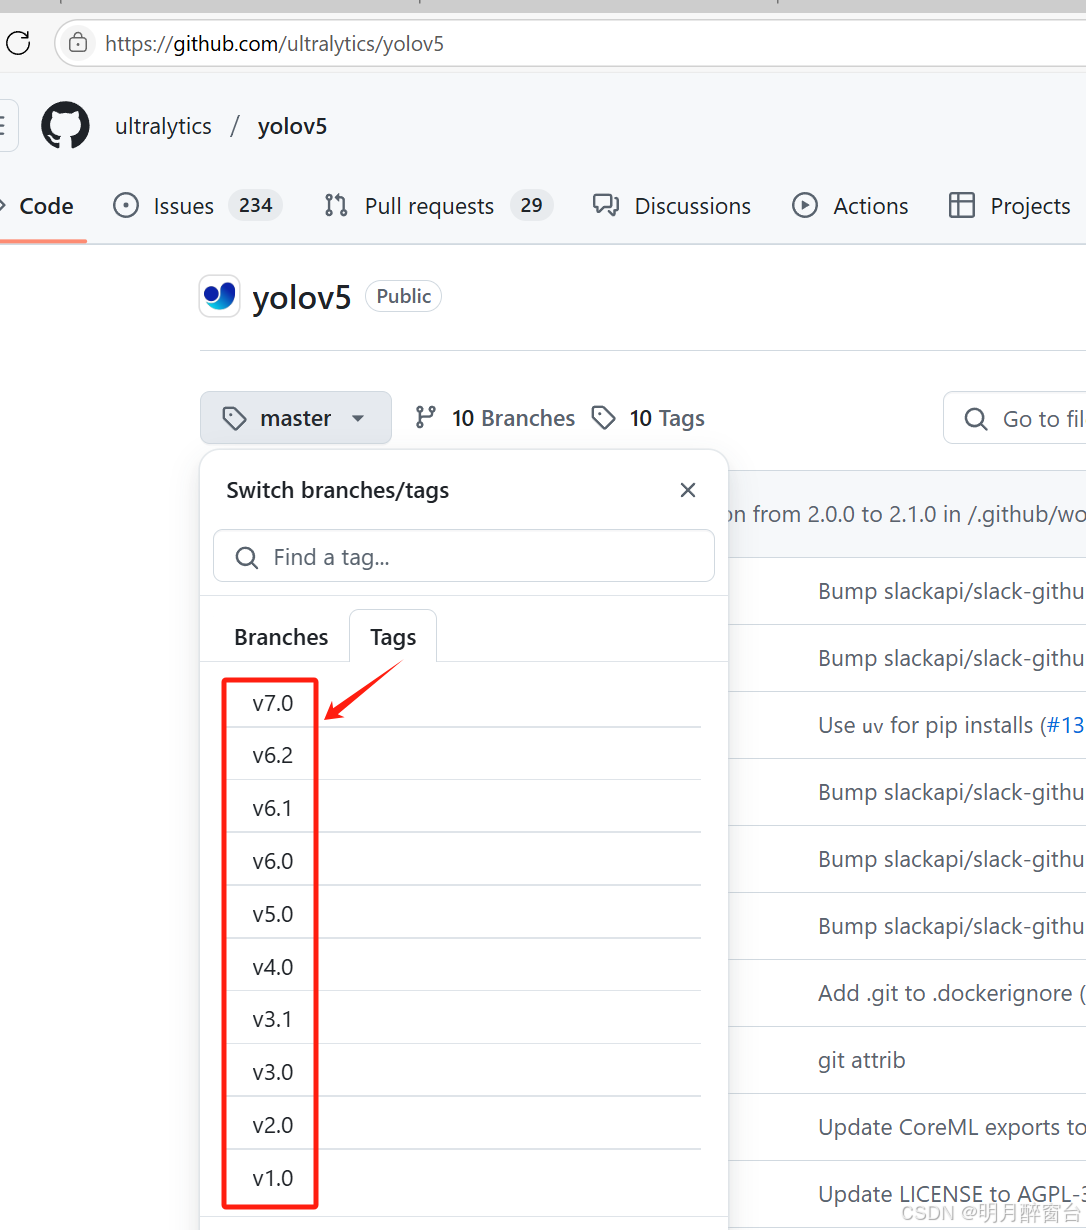This screenshot has width=1086, height=1230.
Task: Select tag v2.0
Action: tap(464, 1125)
